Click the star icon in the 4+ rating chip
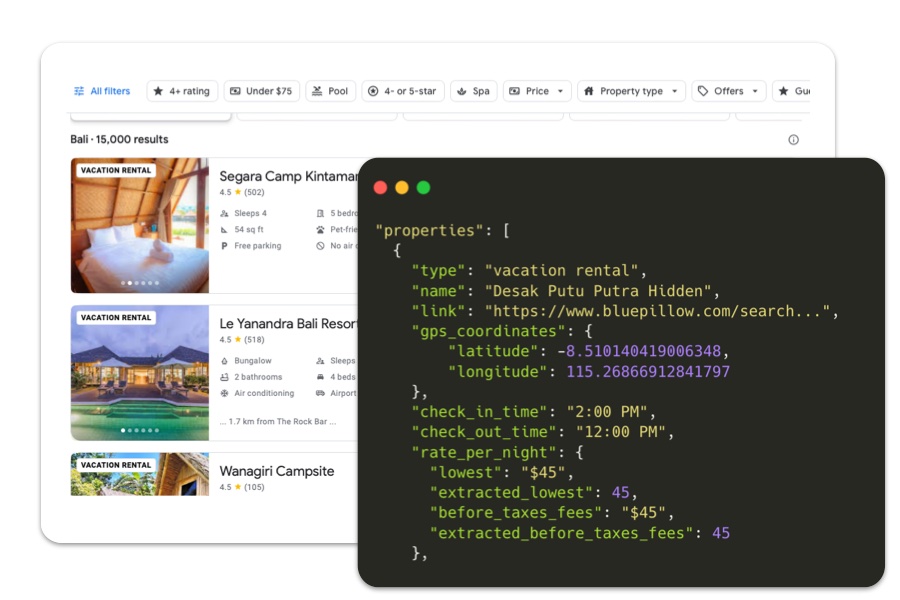The image size is (900, 600). coord(160,91)
